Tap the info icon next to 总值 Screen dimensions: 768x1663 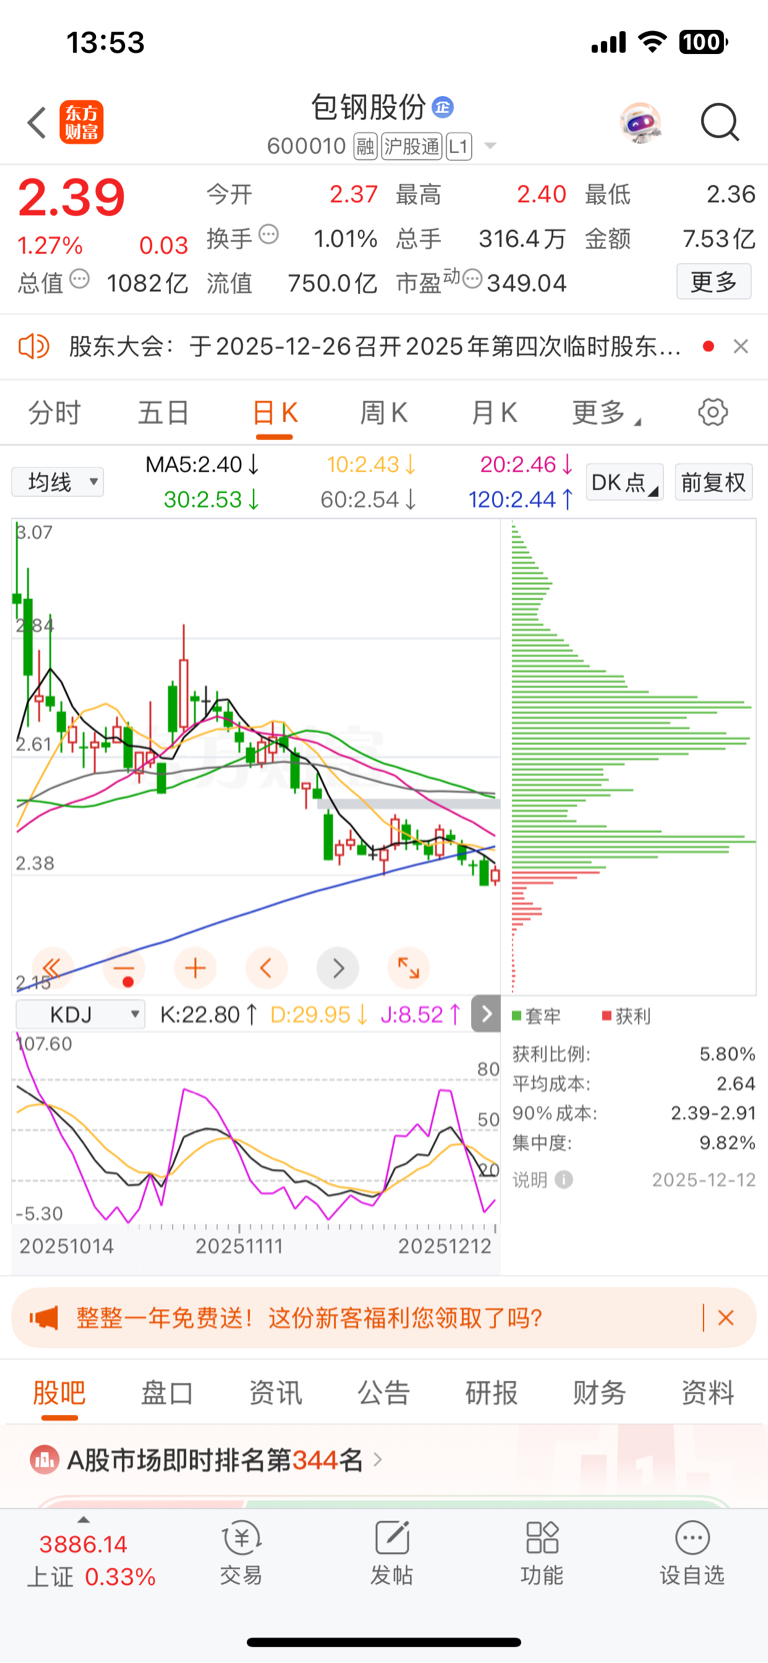tap(80, 279)
